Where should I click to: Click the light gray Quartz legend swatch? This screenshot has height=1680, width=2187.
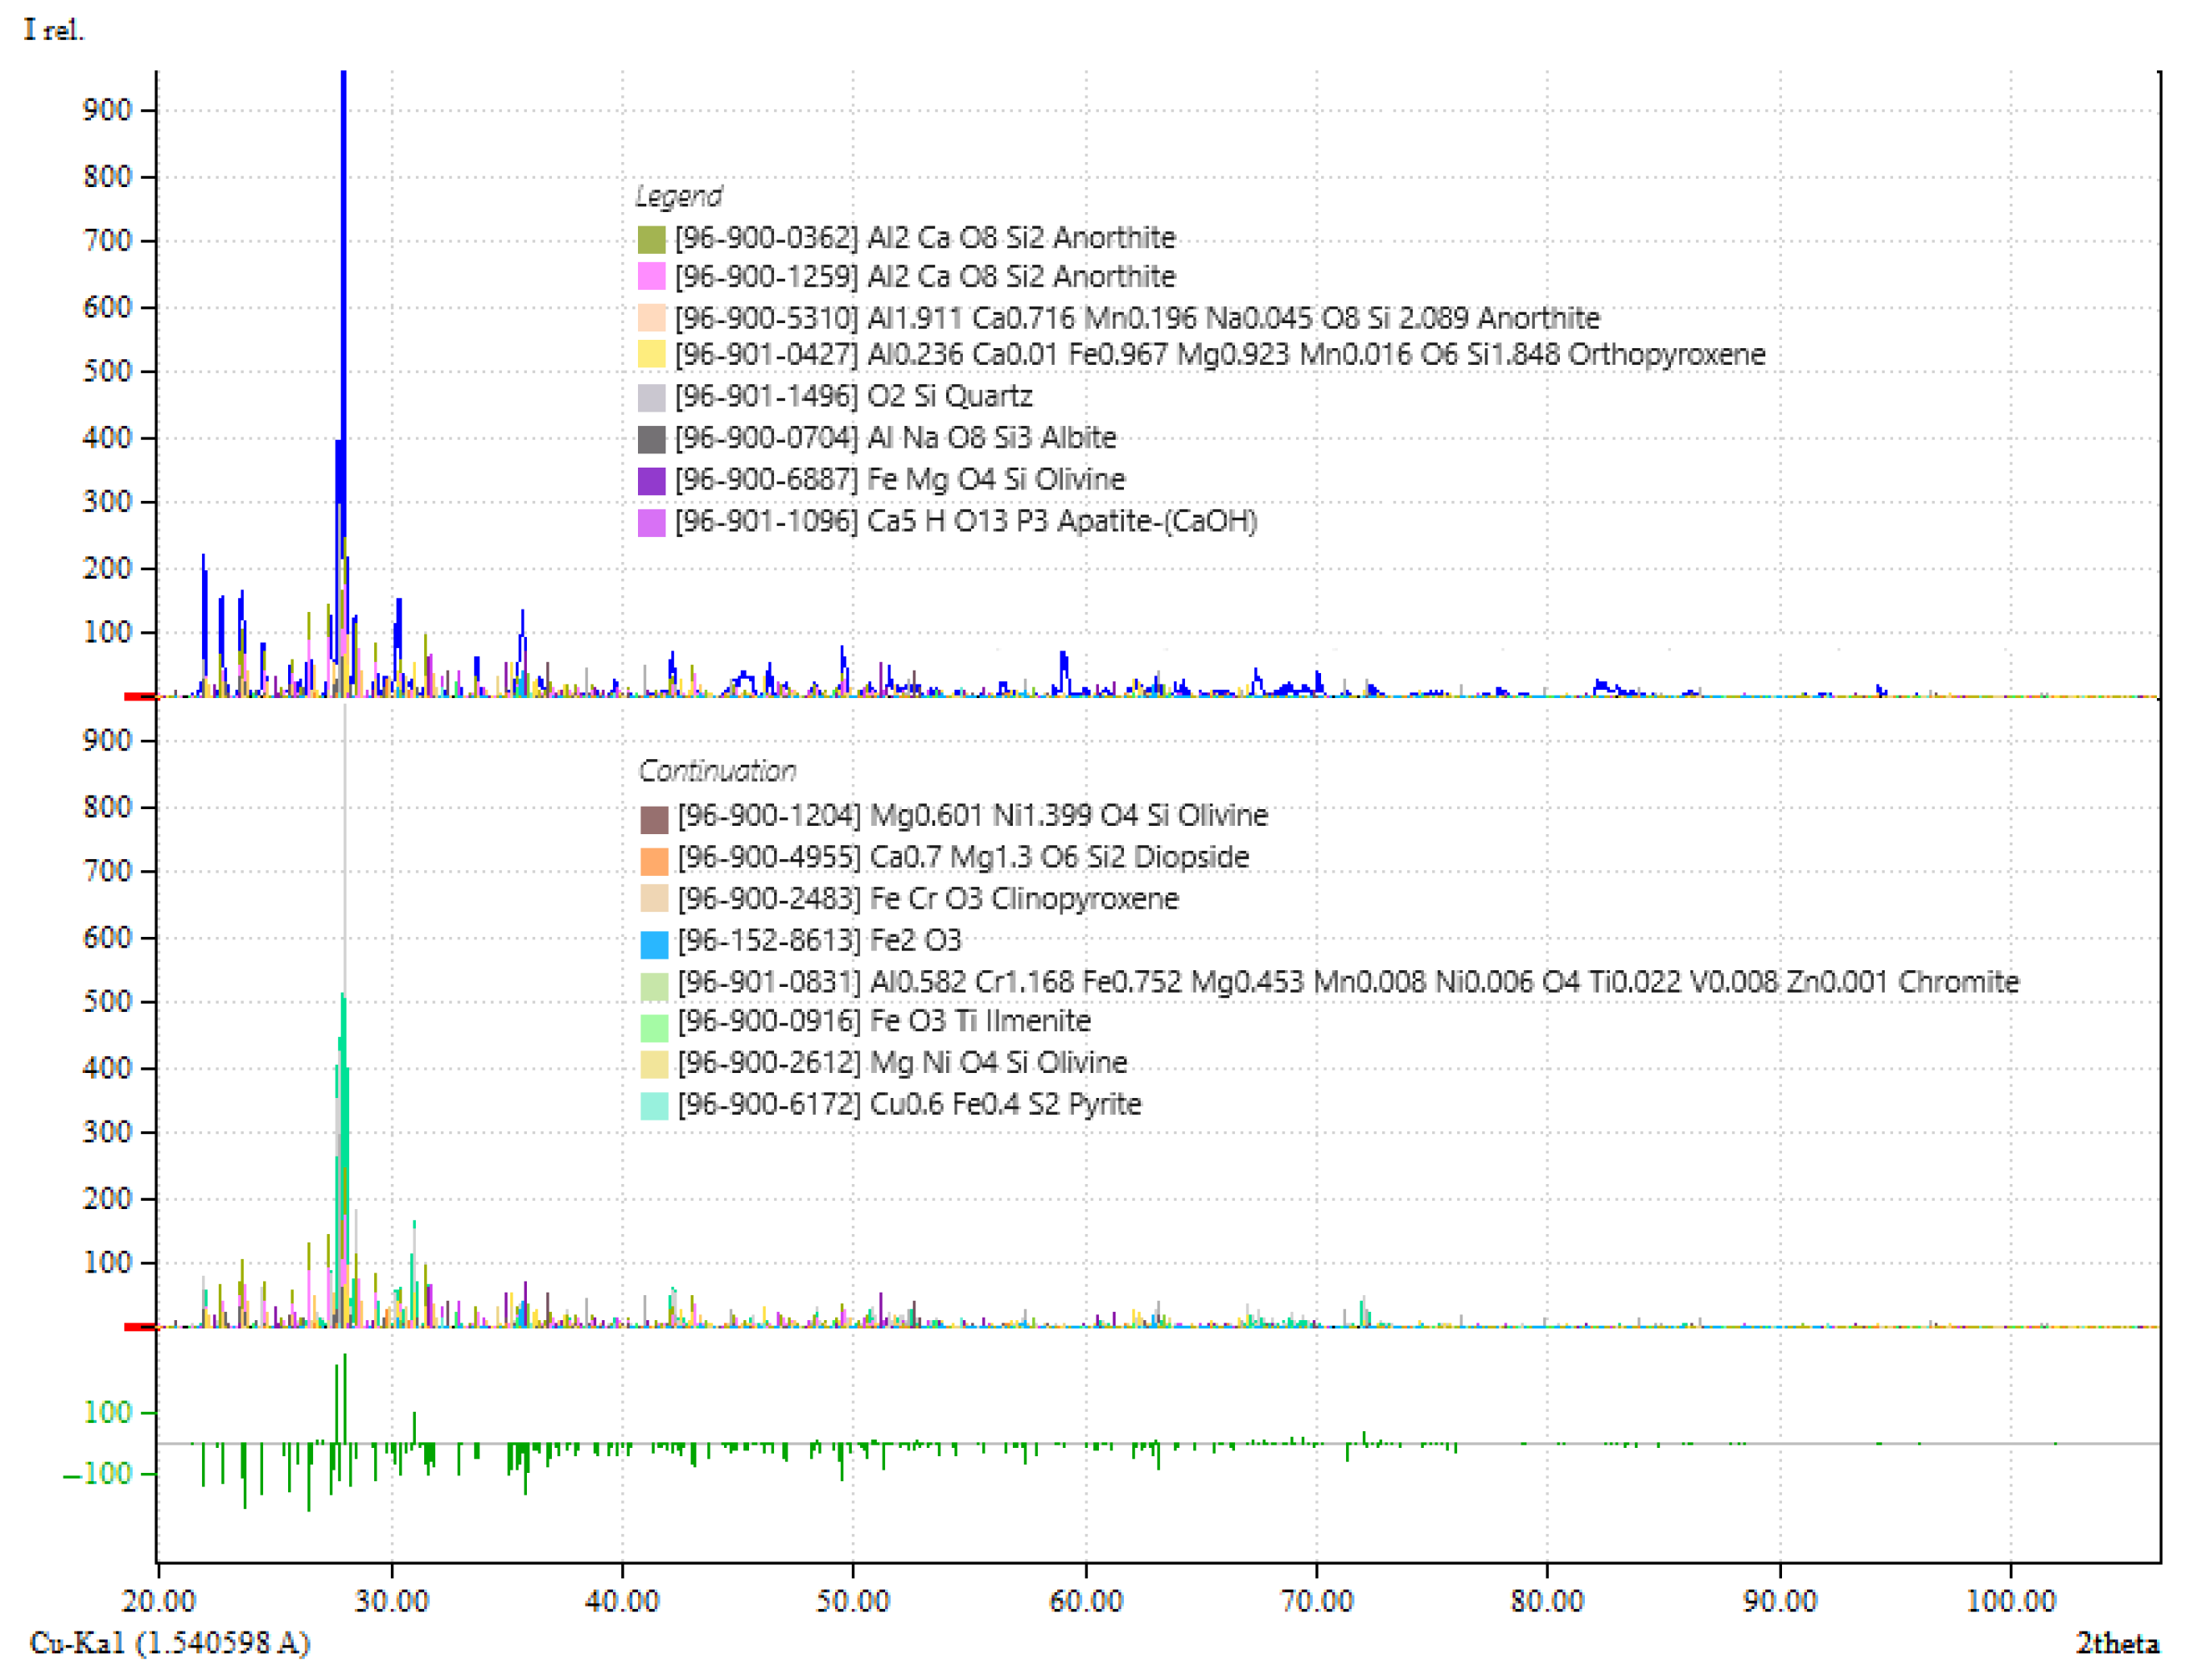point(651,397)
